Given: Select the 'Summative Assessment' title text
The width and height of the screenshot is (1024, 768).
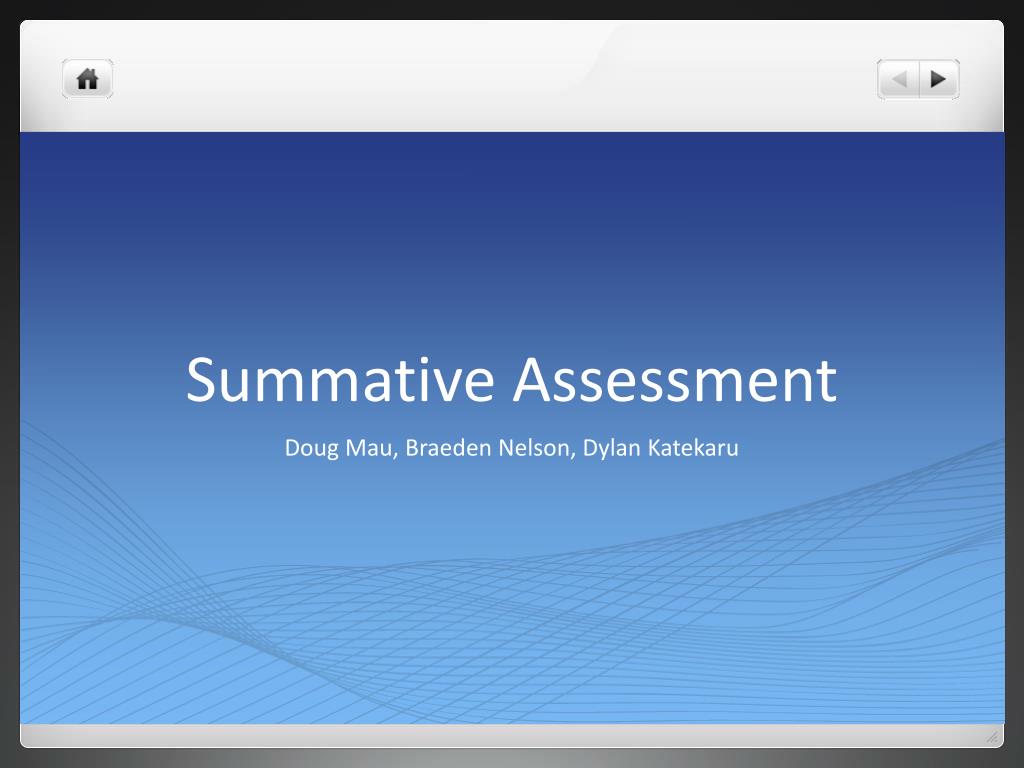Looking at the screenshot, I should pyautogui.click(x=511, y=379).
